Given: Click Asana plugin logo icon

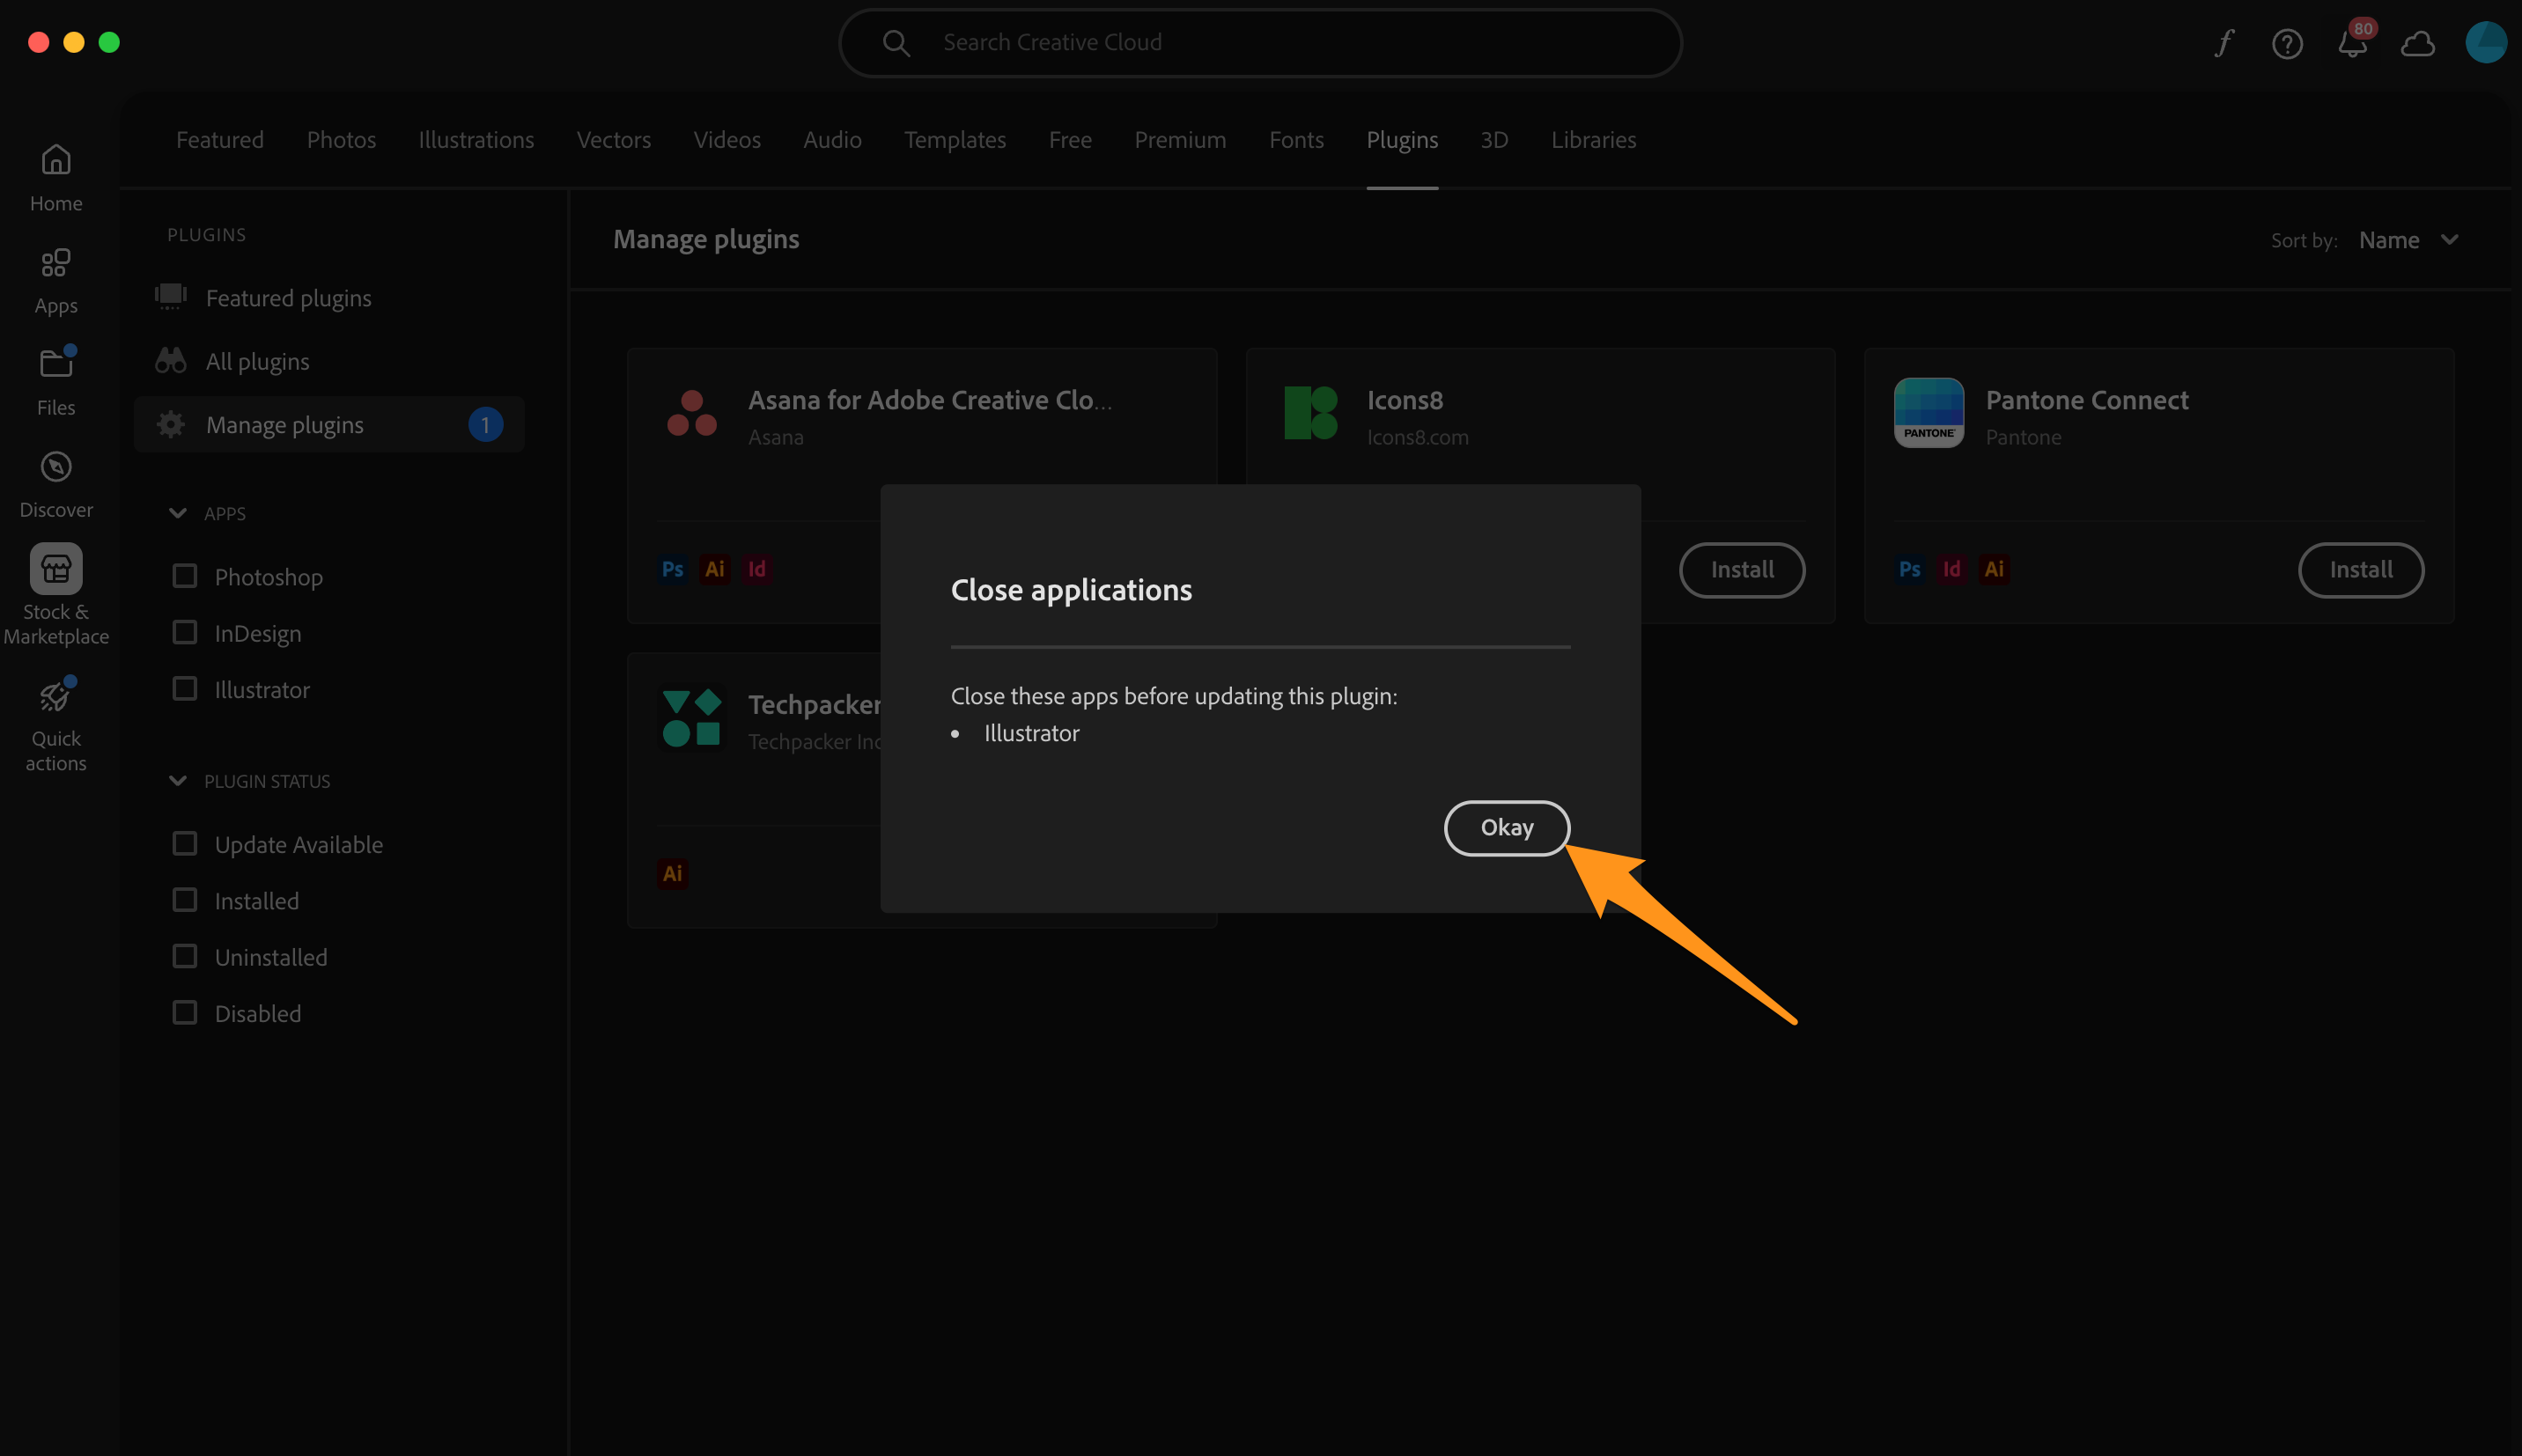Looking at the screenshot, I should tap(692, 412).
